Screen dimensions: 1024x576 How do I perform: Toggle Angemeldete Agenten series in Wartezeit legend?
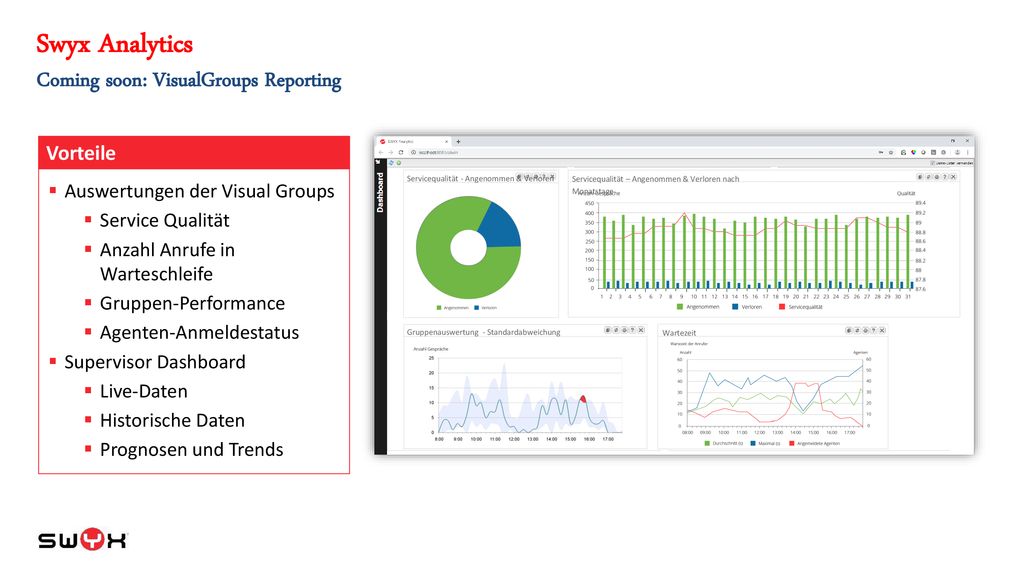815,443
